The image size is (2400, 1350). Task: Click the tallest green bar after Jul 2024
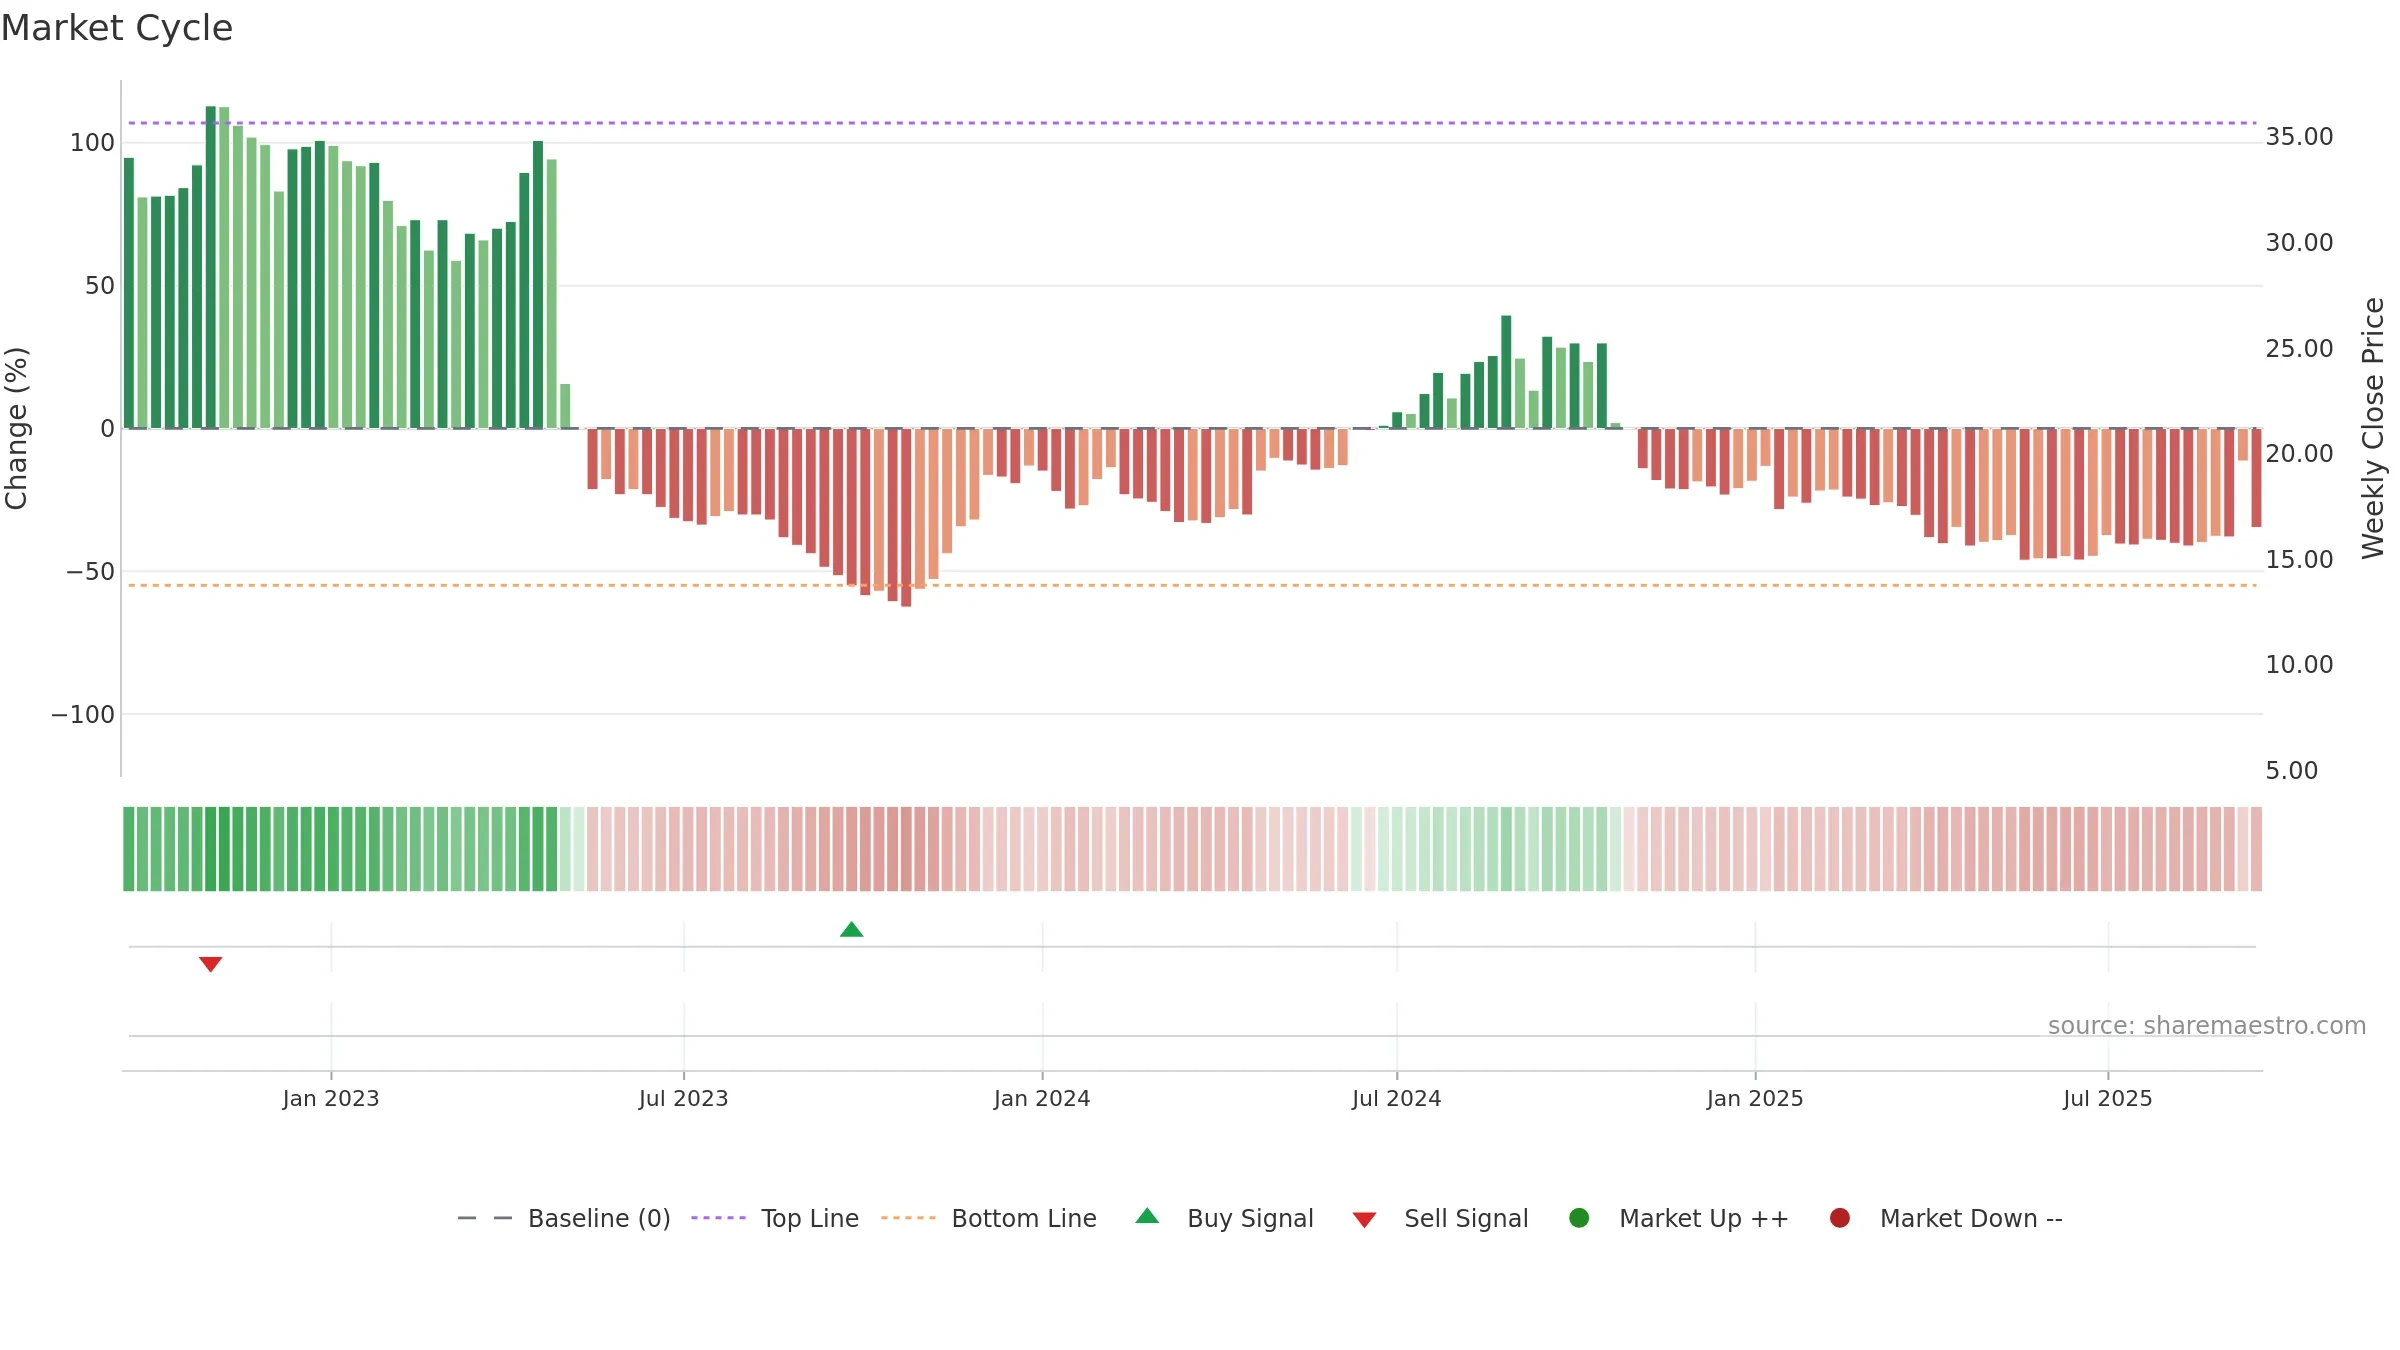point(1506,372)
